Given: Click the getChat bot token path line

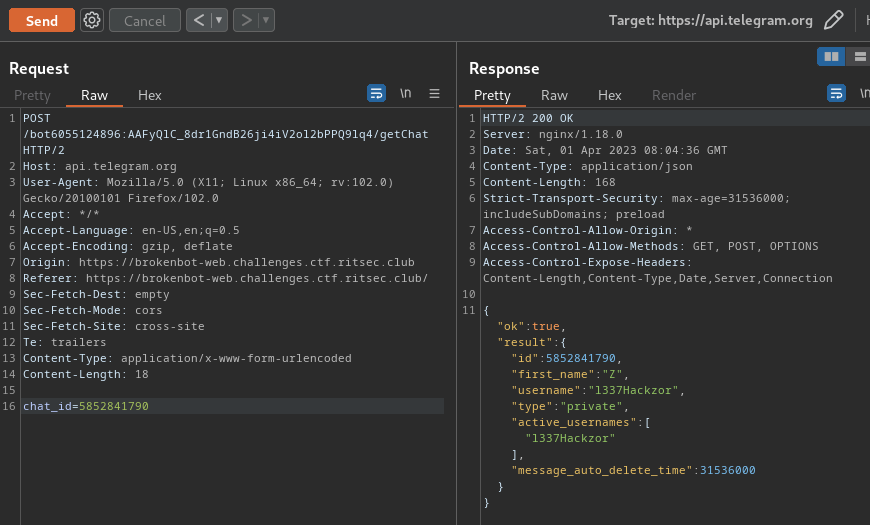Looking at the screenshot, I should tap(225, 134).
